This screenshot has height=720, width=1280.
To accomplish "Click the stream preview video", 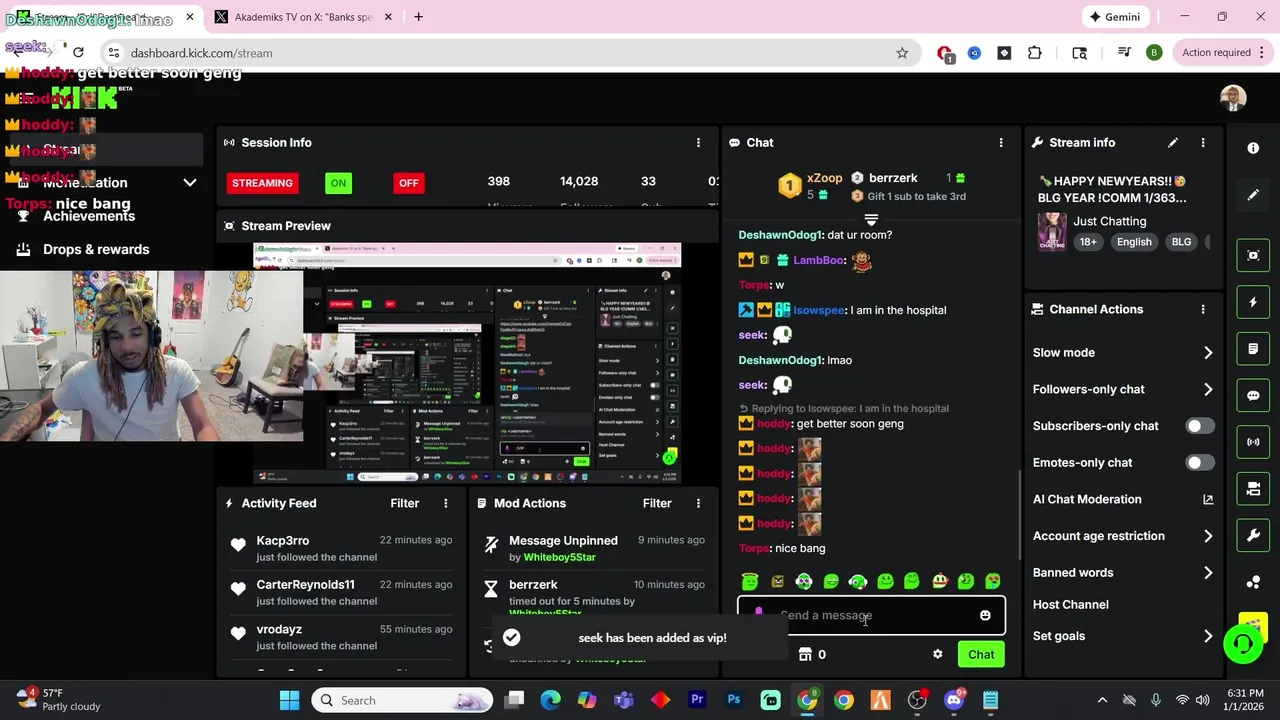I will pyautogui.click(x=468, y=364).
